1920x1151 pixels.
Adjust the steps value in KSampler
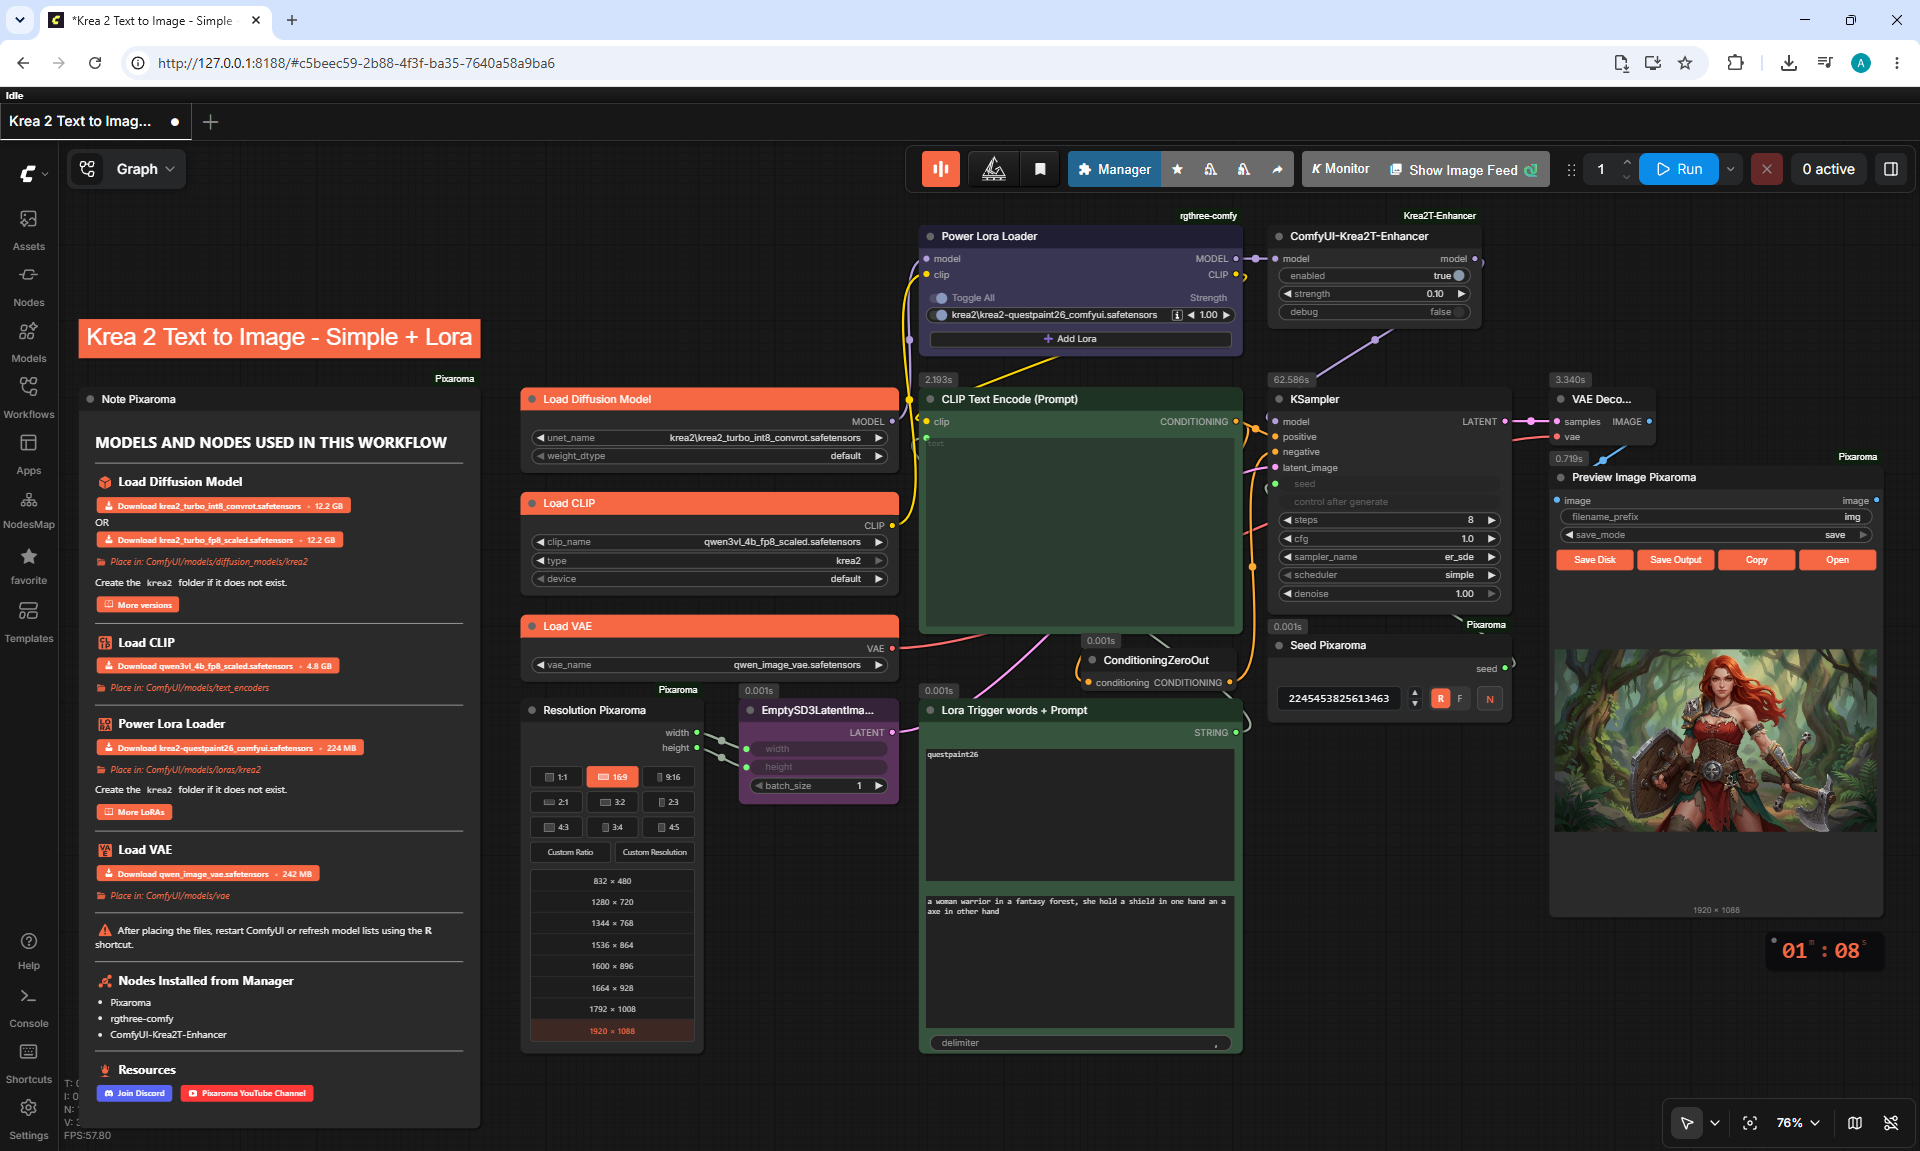coord(1390,520)
